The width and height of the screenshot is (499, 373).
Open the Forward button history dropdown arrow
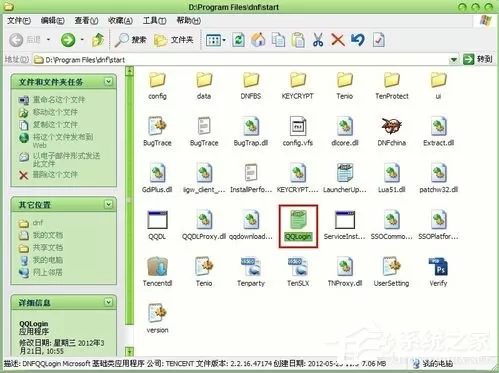coord(82,40)
